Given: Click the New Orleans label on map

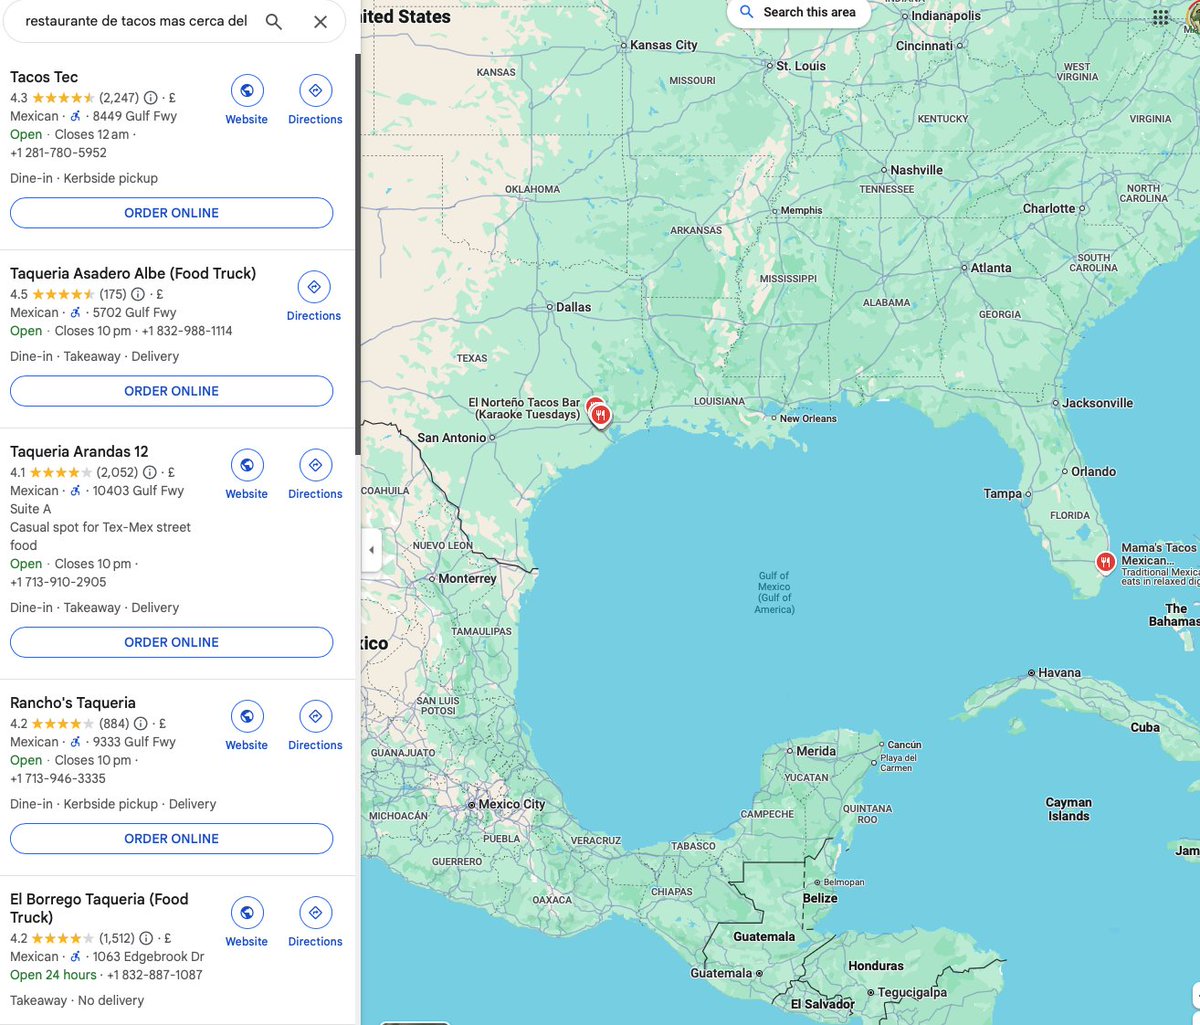Looking at the screenshot, I should coord(808,418).
